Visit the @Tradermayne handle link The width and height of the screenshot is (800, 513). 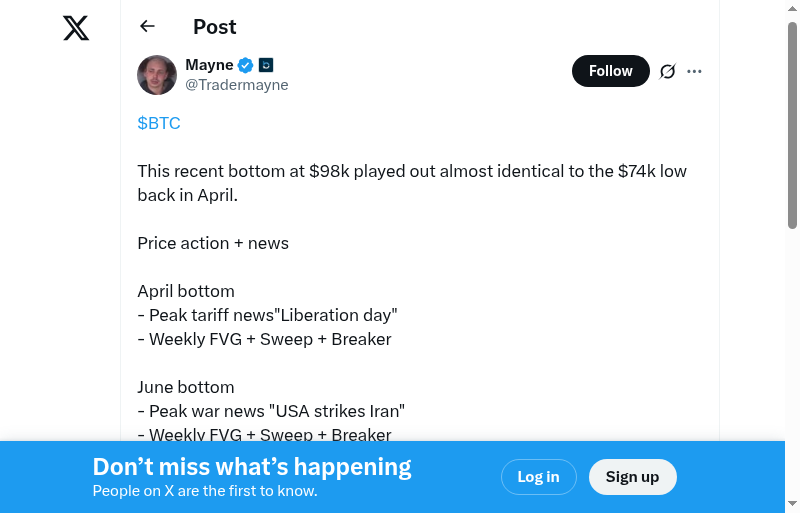237,85
